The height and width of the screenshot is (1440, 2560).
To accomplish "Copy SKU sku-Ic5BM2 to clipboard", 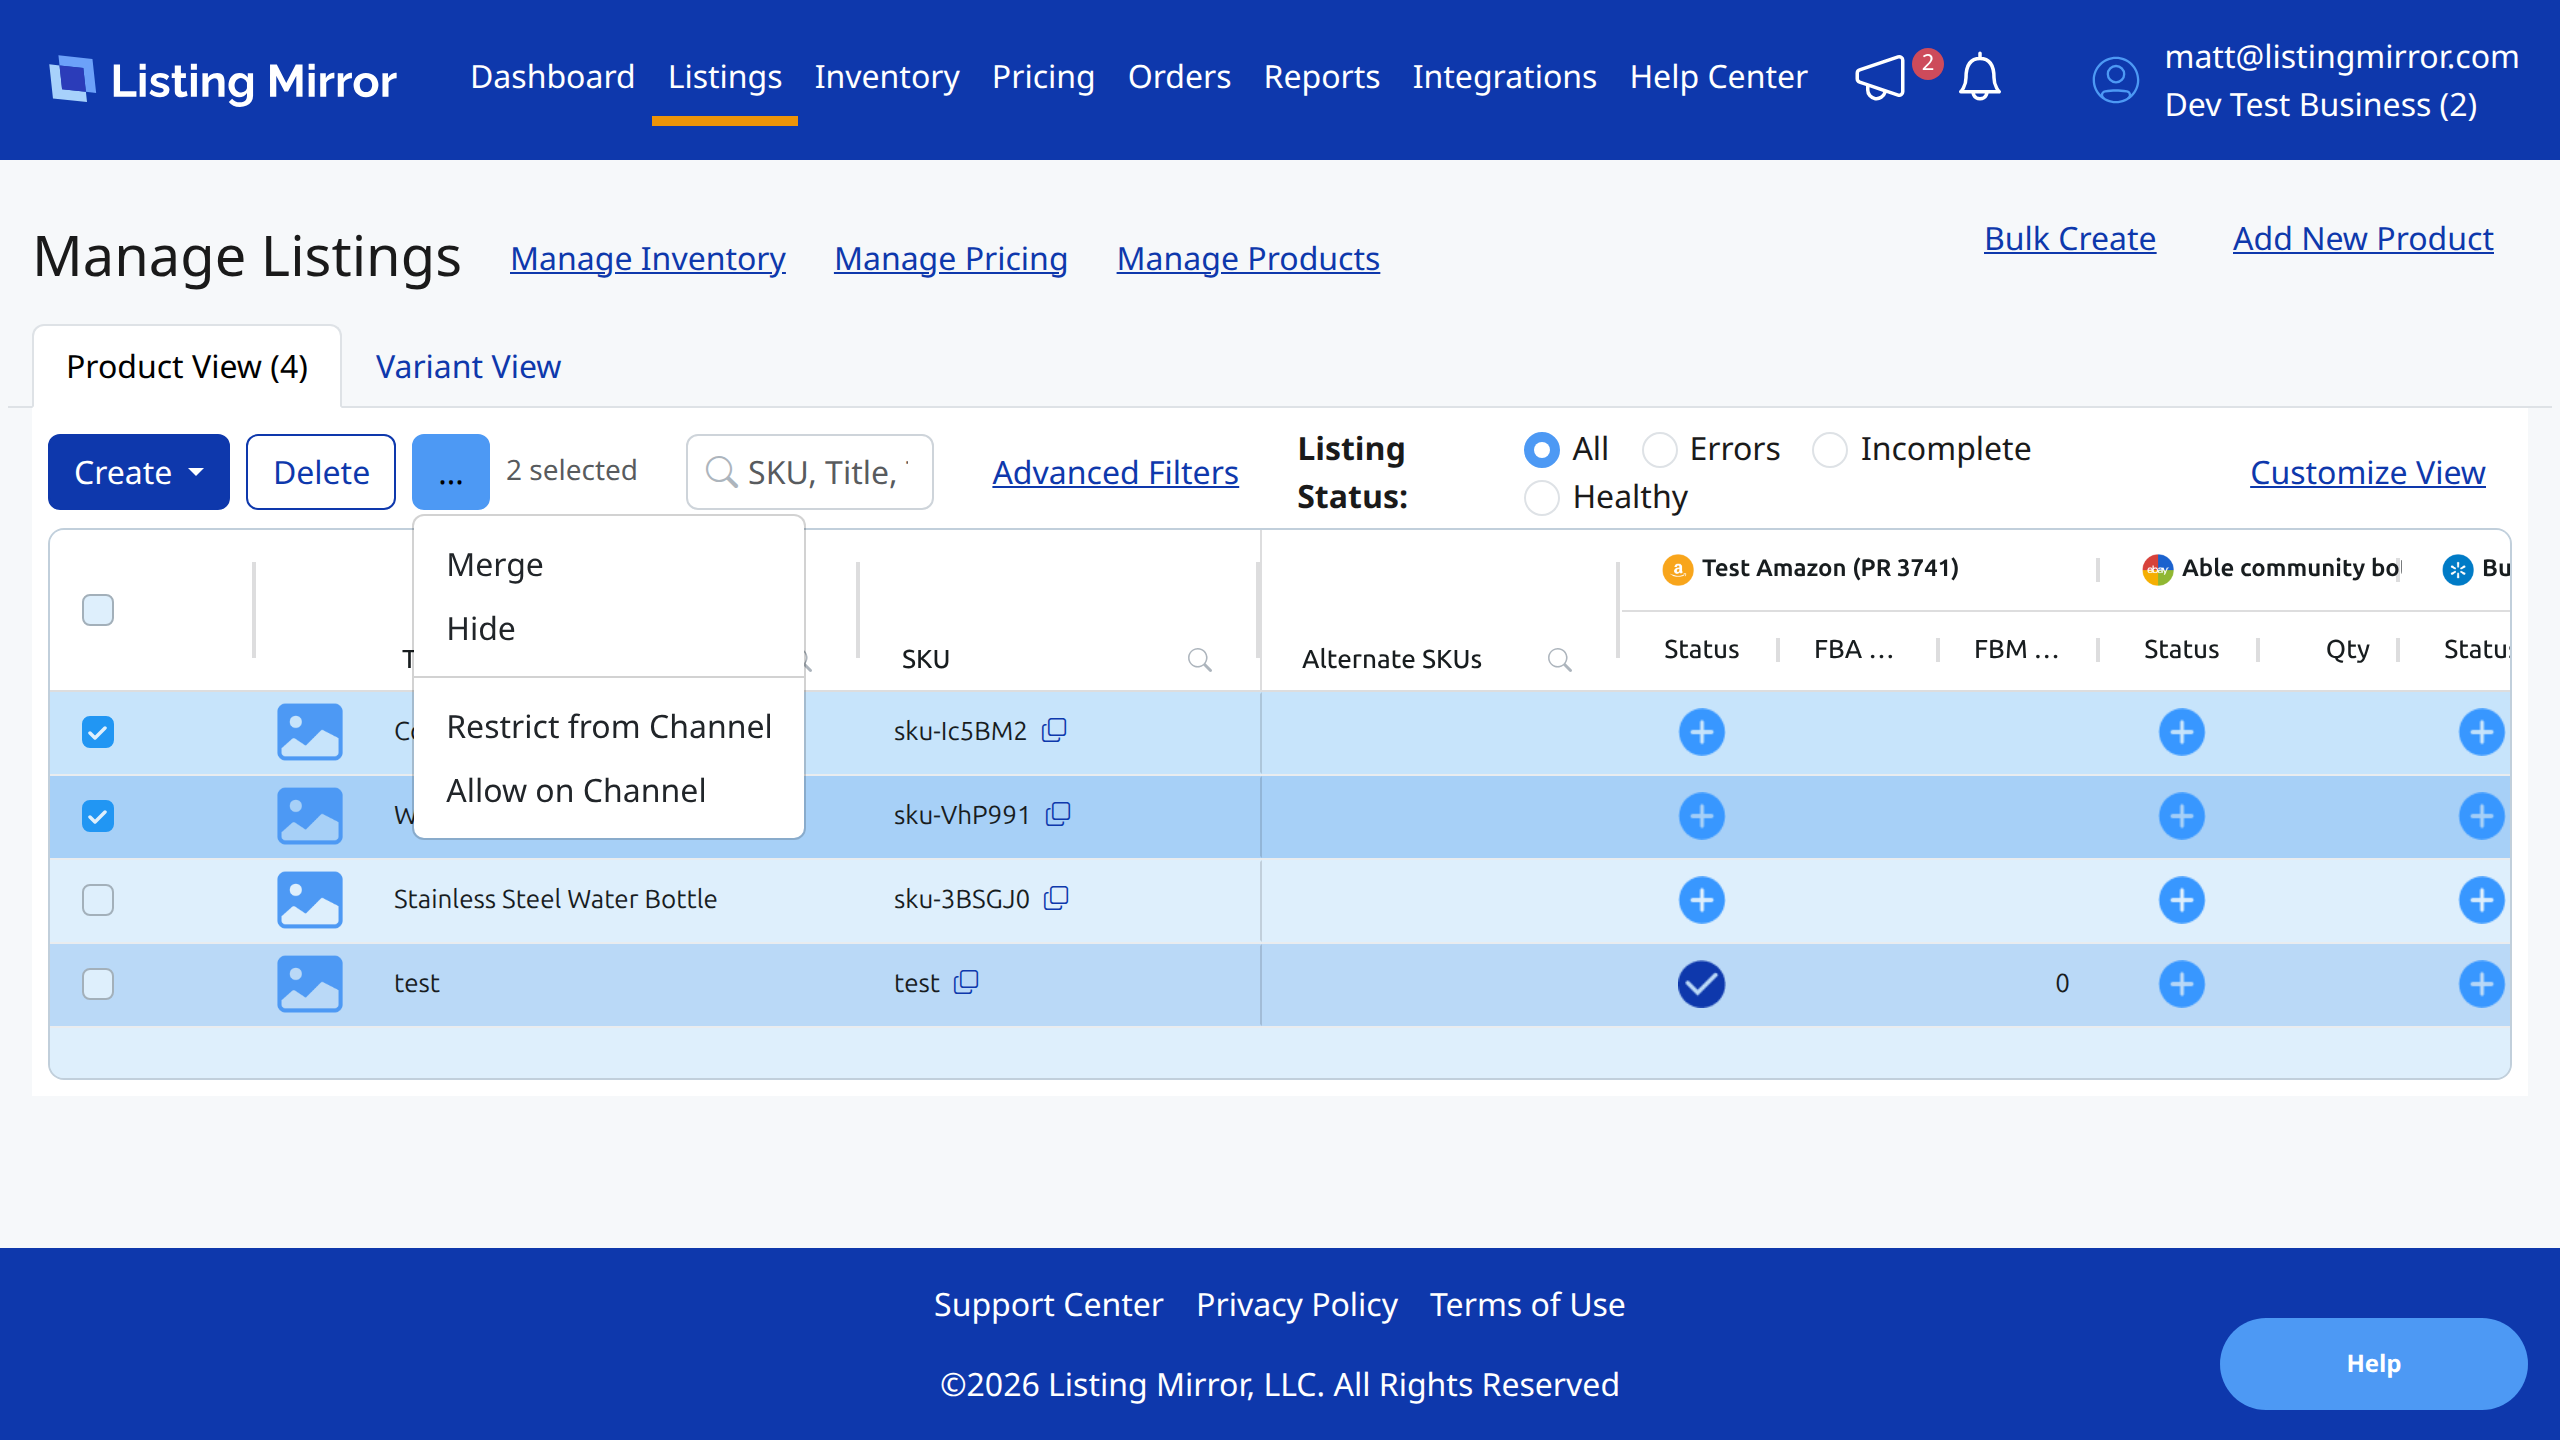I will pyautogui.click(x=1054, y=730).
